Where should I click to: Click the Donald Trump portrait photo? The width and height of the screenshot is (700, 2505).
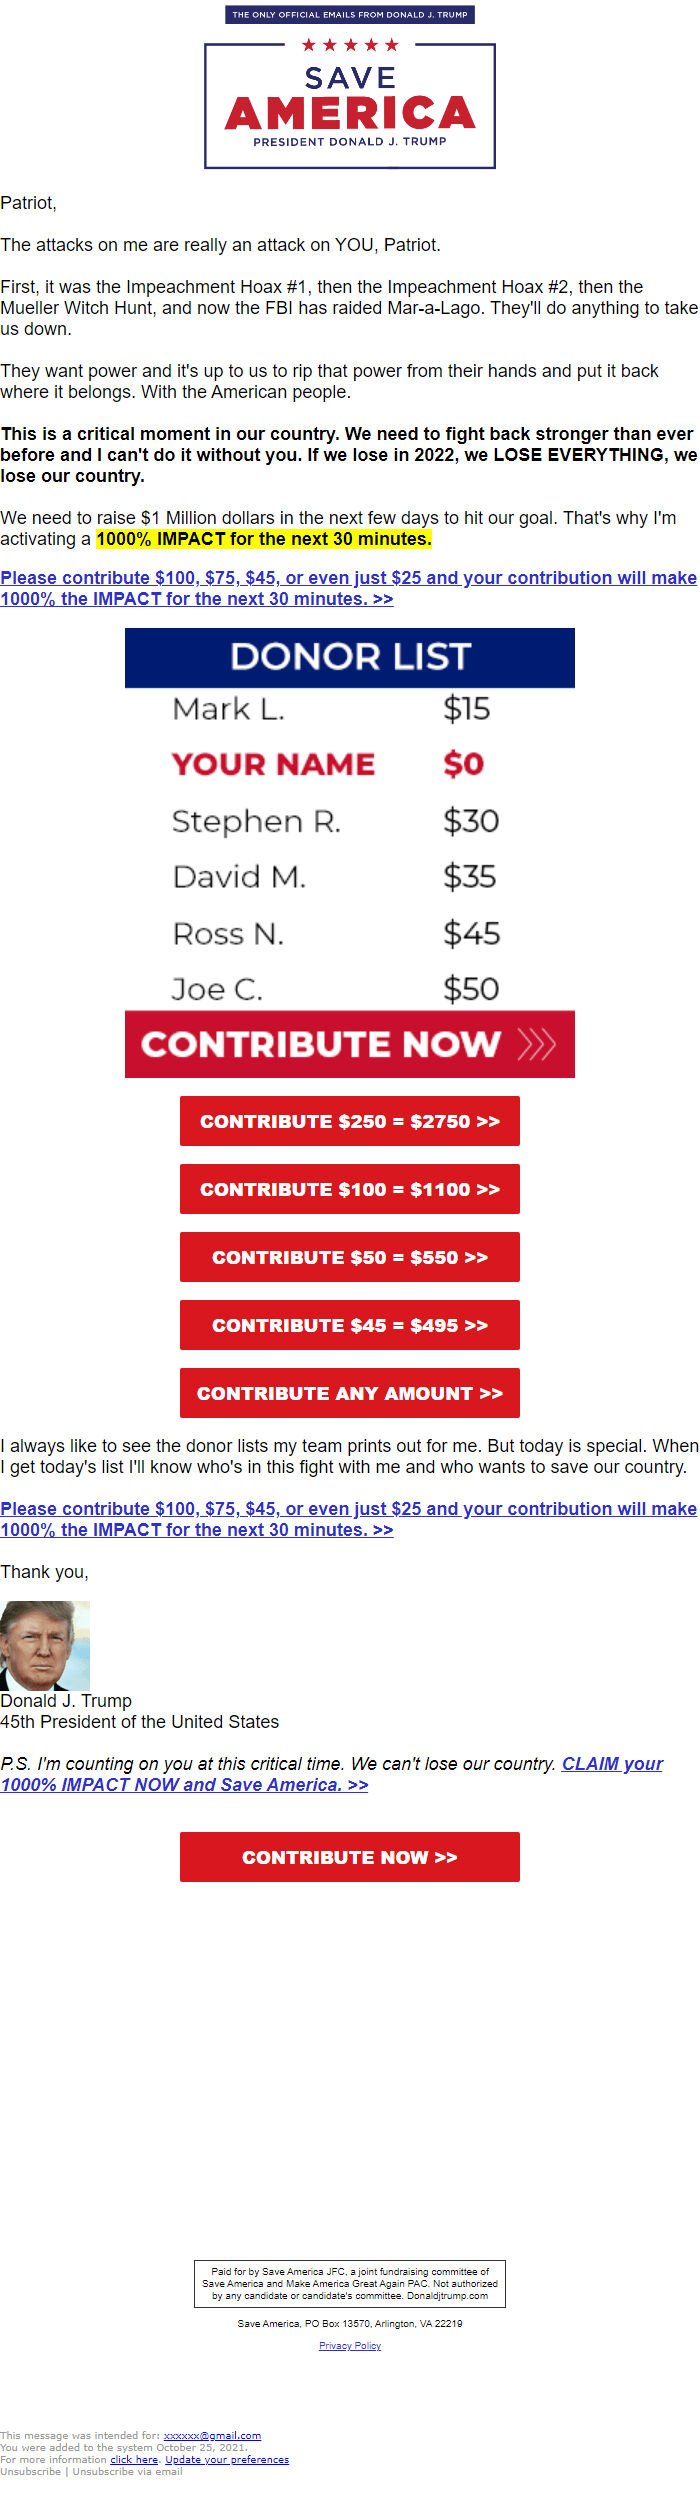click(x=45, y=1645)
